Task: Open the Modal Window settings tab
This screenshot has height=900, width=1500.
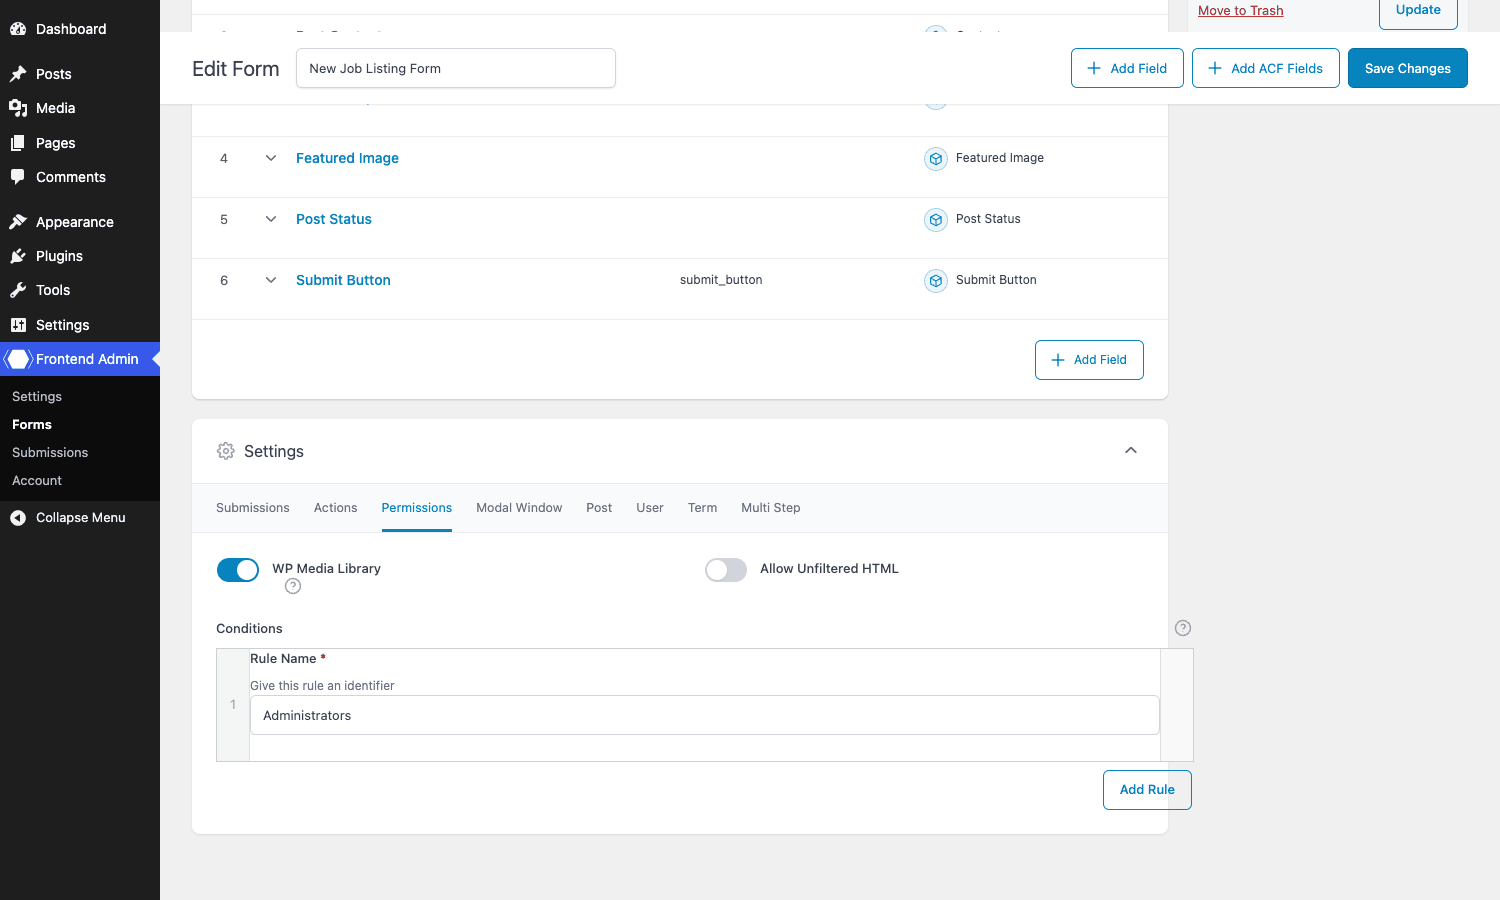Action: [x=519, y=508]
